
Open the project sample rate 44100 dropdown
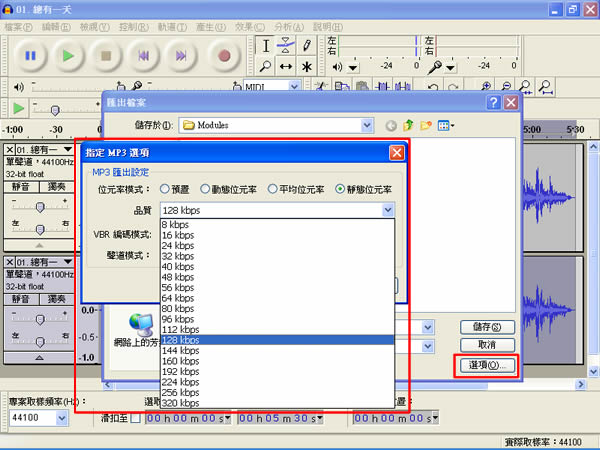pos(62,418)
